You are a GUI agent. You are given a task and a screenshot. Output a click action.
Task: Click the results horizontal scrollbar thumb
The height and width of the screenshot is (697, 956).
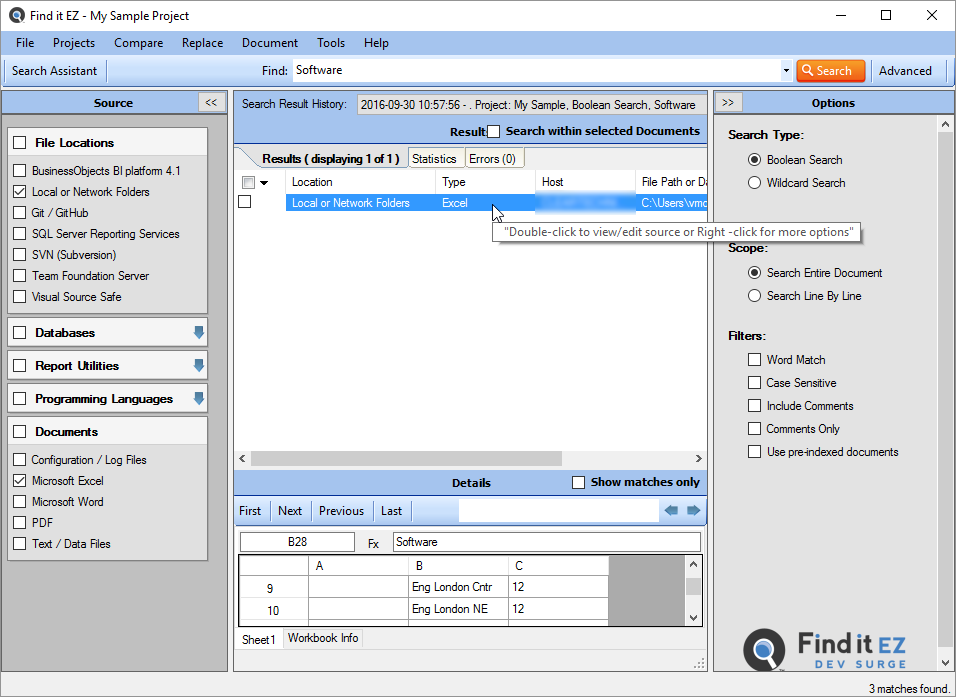click(x=406, y=458)
